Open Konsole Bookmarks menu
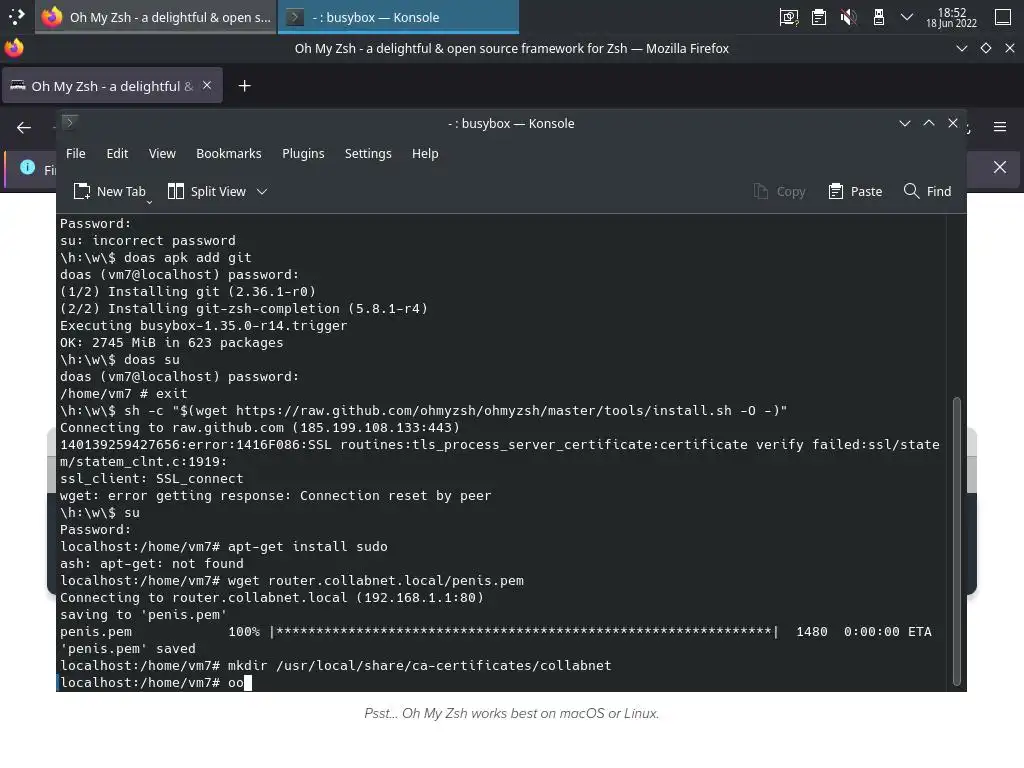Viewport: 1024px width, 768px height. pos(229,153)
